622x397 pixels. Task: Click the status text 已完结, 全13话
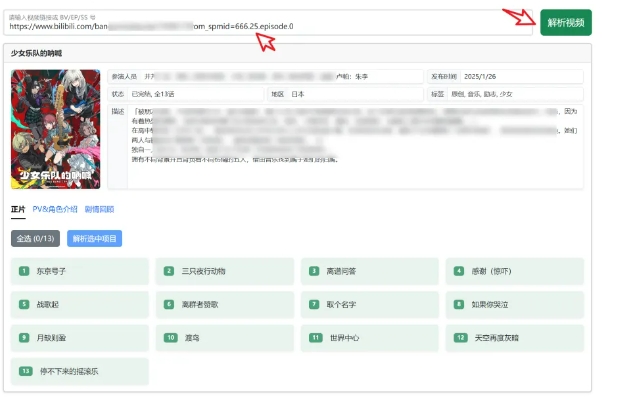153,94
